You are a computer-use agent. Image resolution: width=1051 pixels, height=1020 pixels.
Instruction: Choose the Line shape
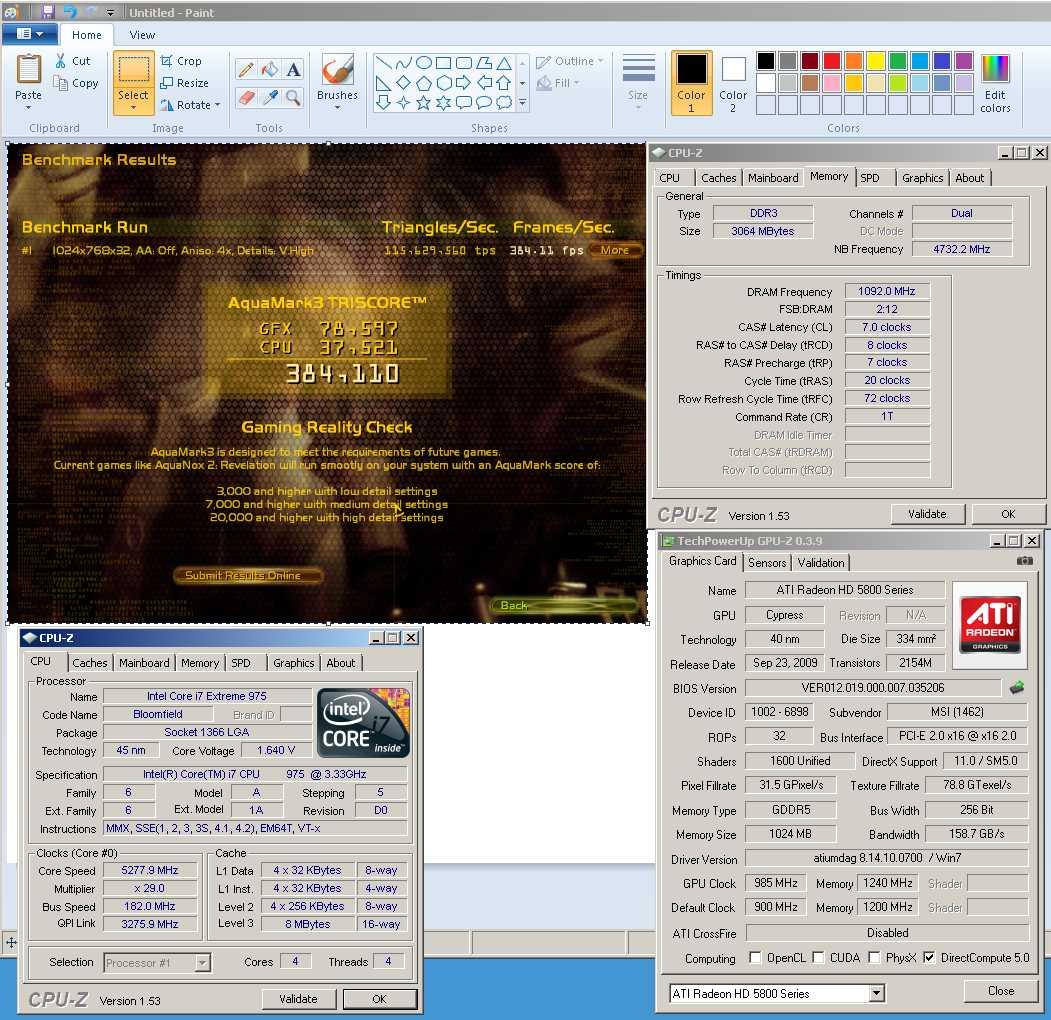click(x=383, y=63)
